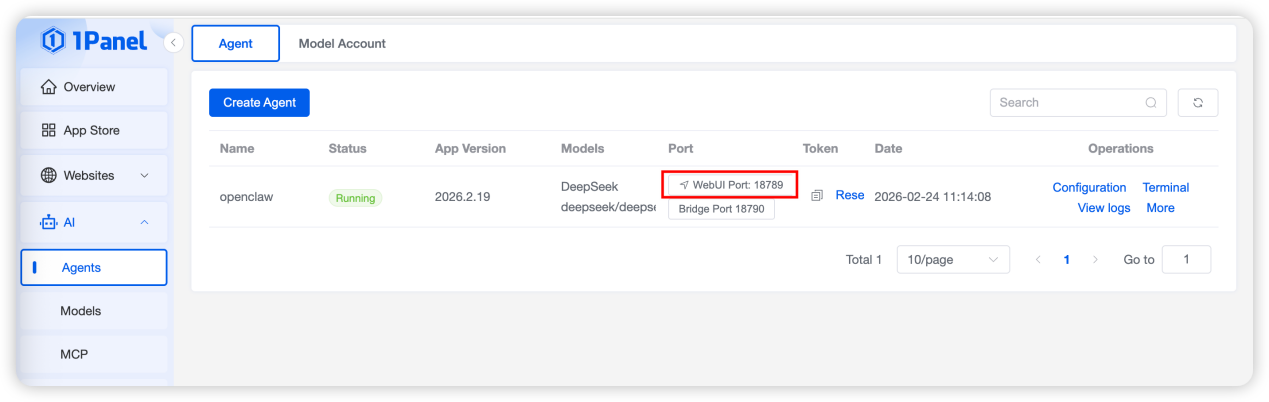Click the Websites globe icon
The width and height of the screenshot is (1269, 402).
[x=48, y=175]
